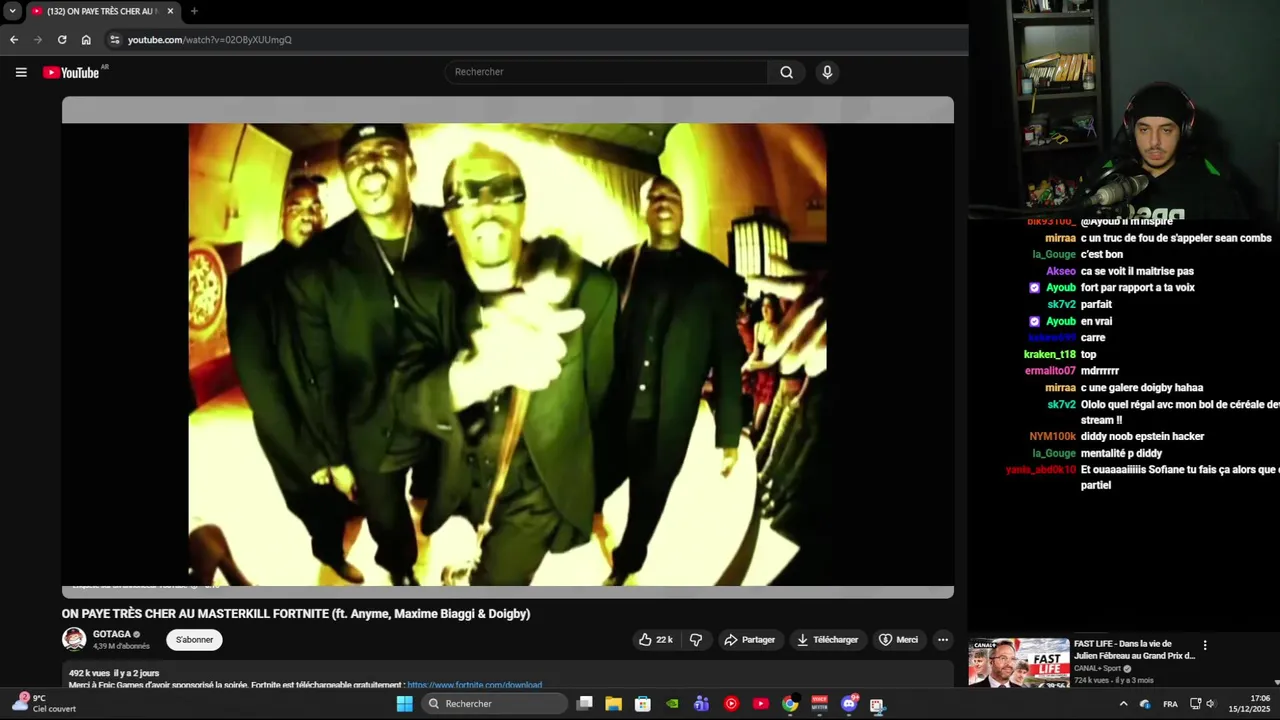This screenshot has height=720, width=1280.
Task: Expand the browser tab search dropdown
Action: [x=12, y=11]
